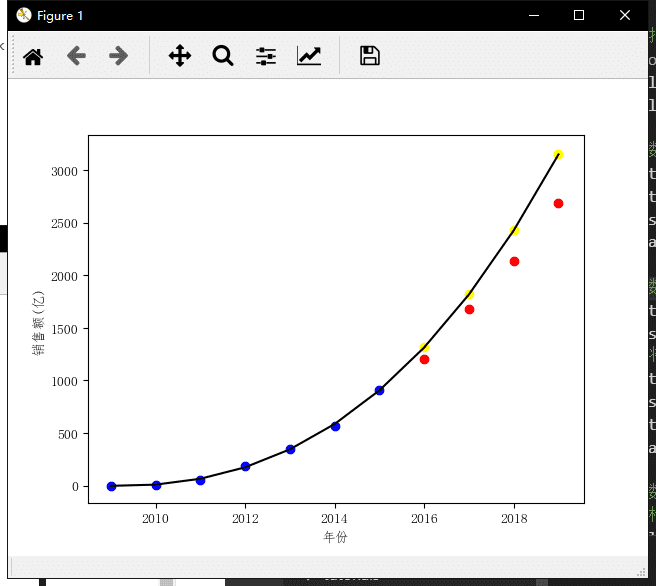Click the 3000 y-axis tick label
The image size is (656, 586).
[x=64, y=171]
